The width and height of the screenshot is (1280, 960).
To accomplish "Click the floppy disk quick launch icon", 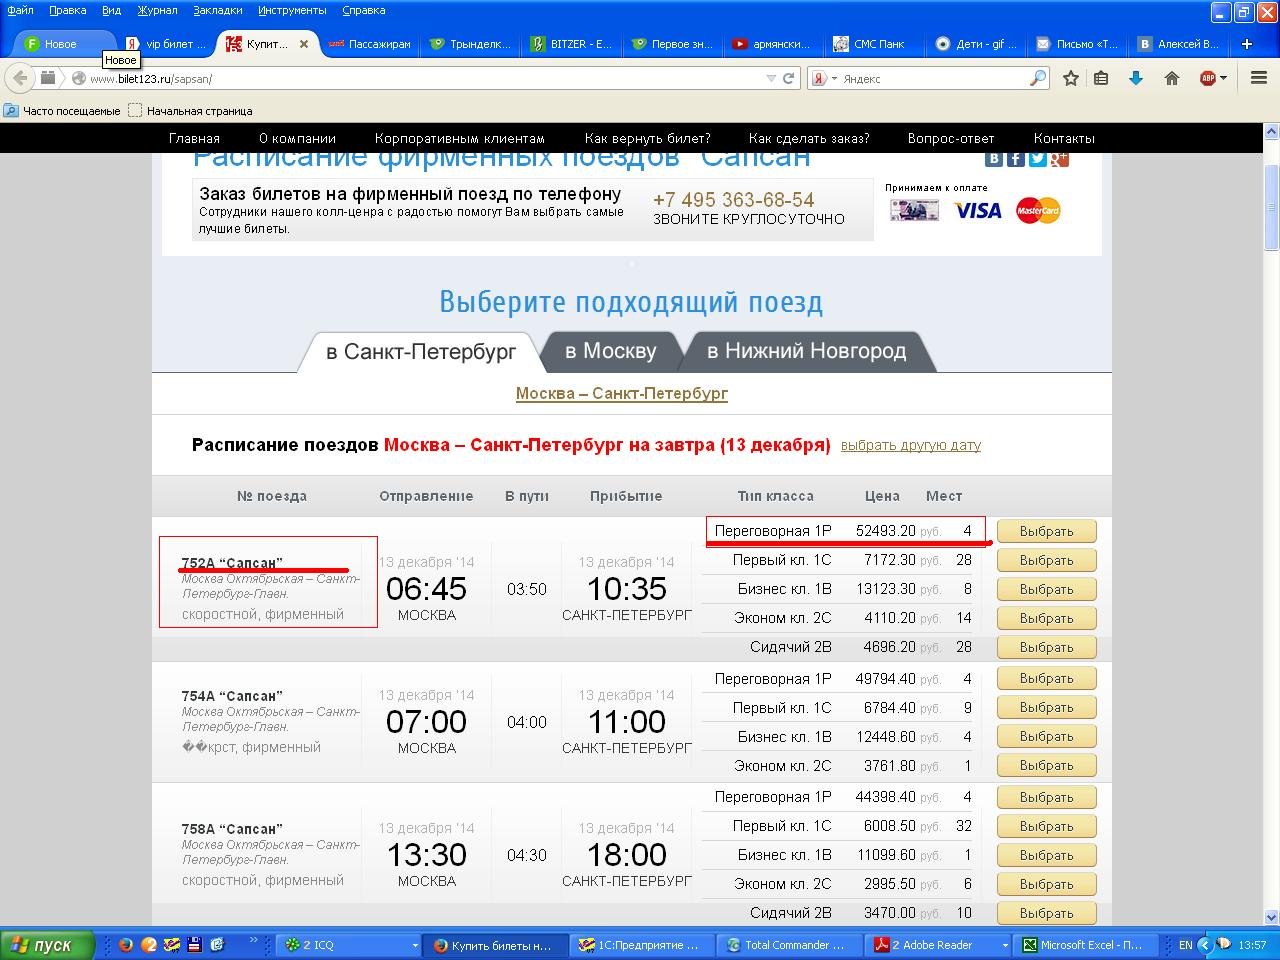I will [x=194, y=944].
